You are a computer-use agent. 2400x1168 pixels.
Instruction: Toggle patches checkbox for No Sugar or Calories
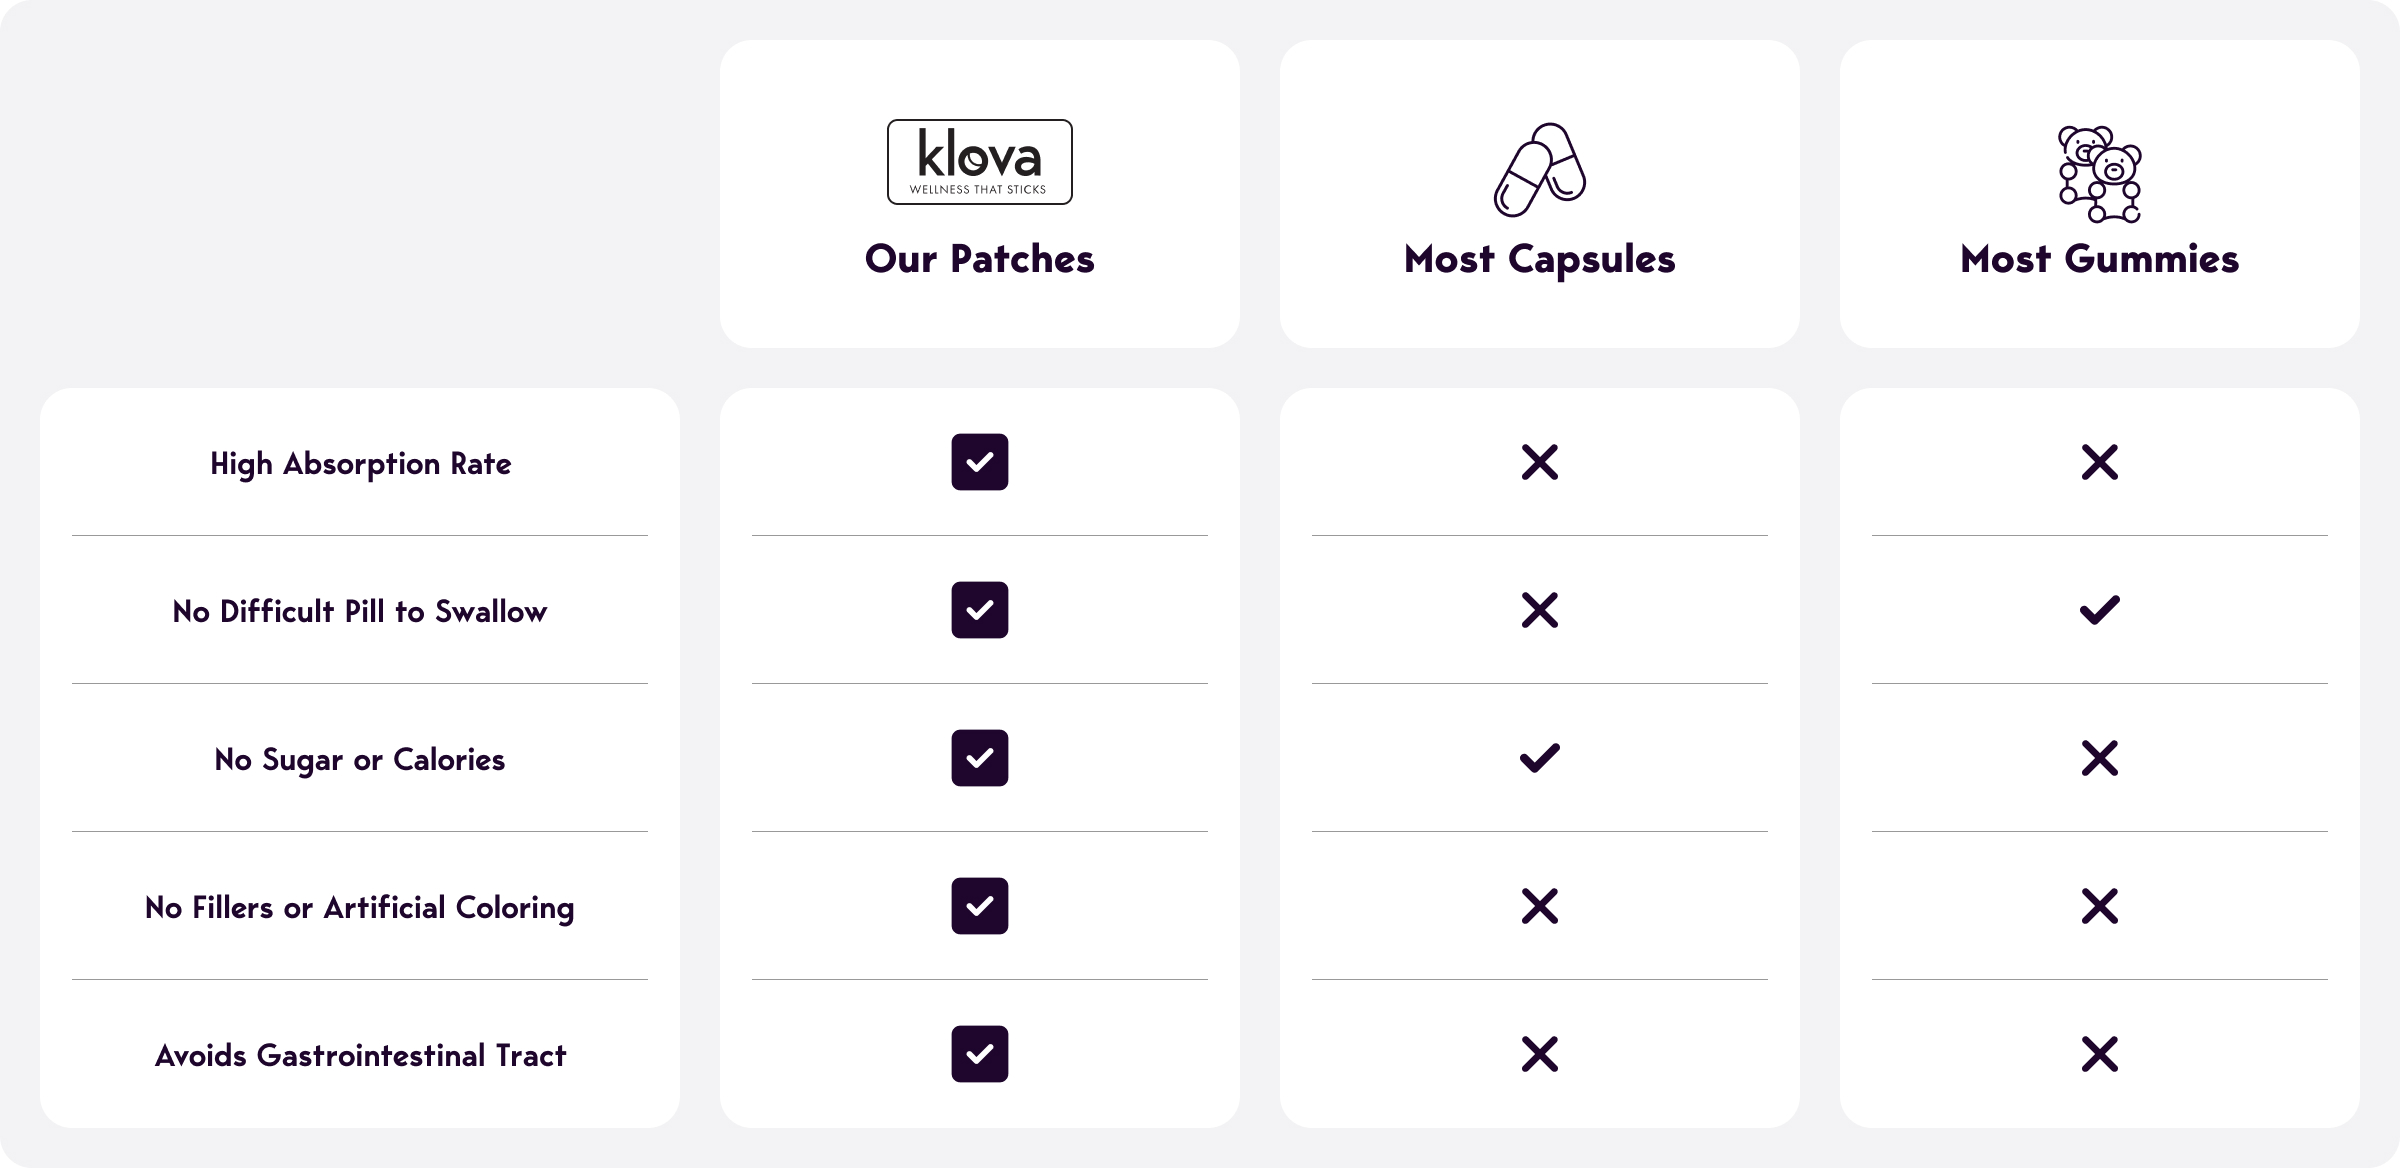[979, 758]
